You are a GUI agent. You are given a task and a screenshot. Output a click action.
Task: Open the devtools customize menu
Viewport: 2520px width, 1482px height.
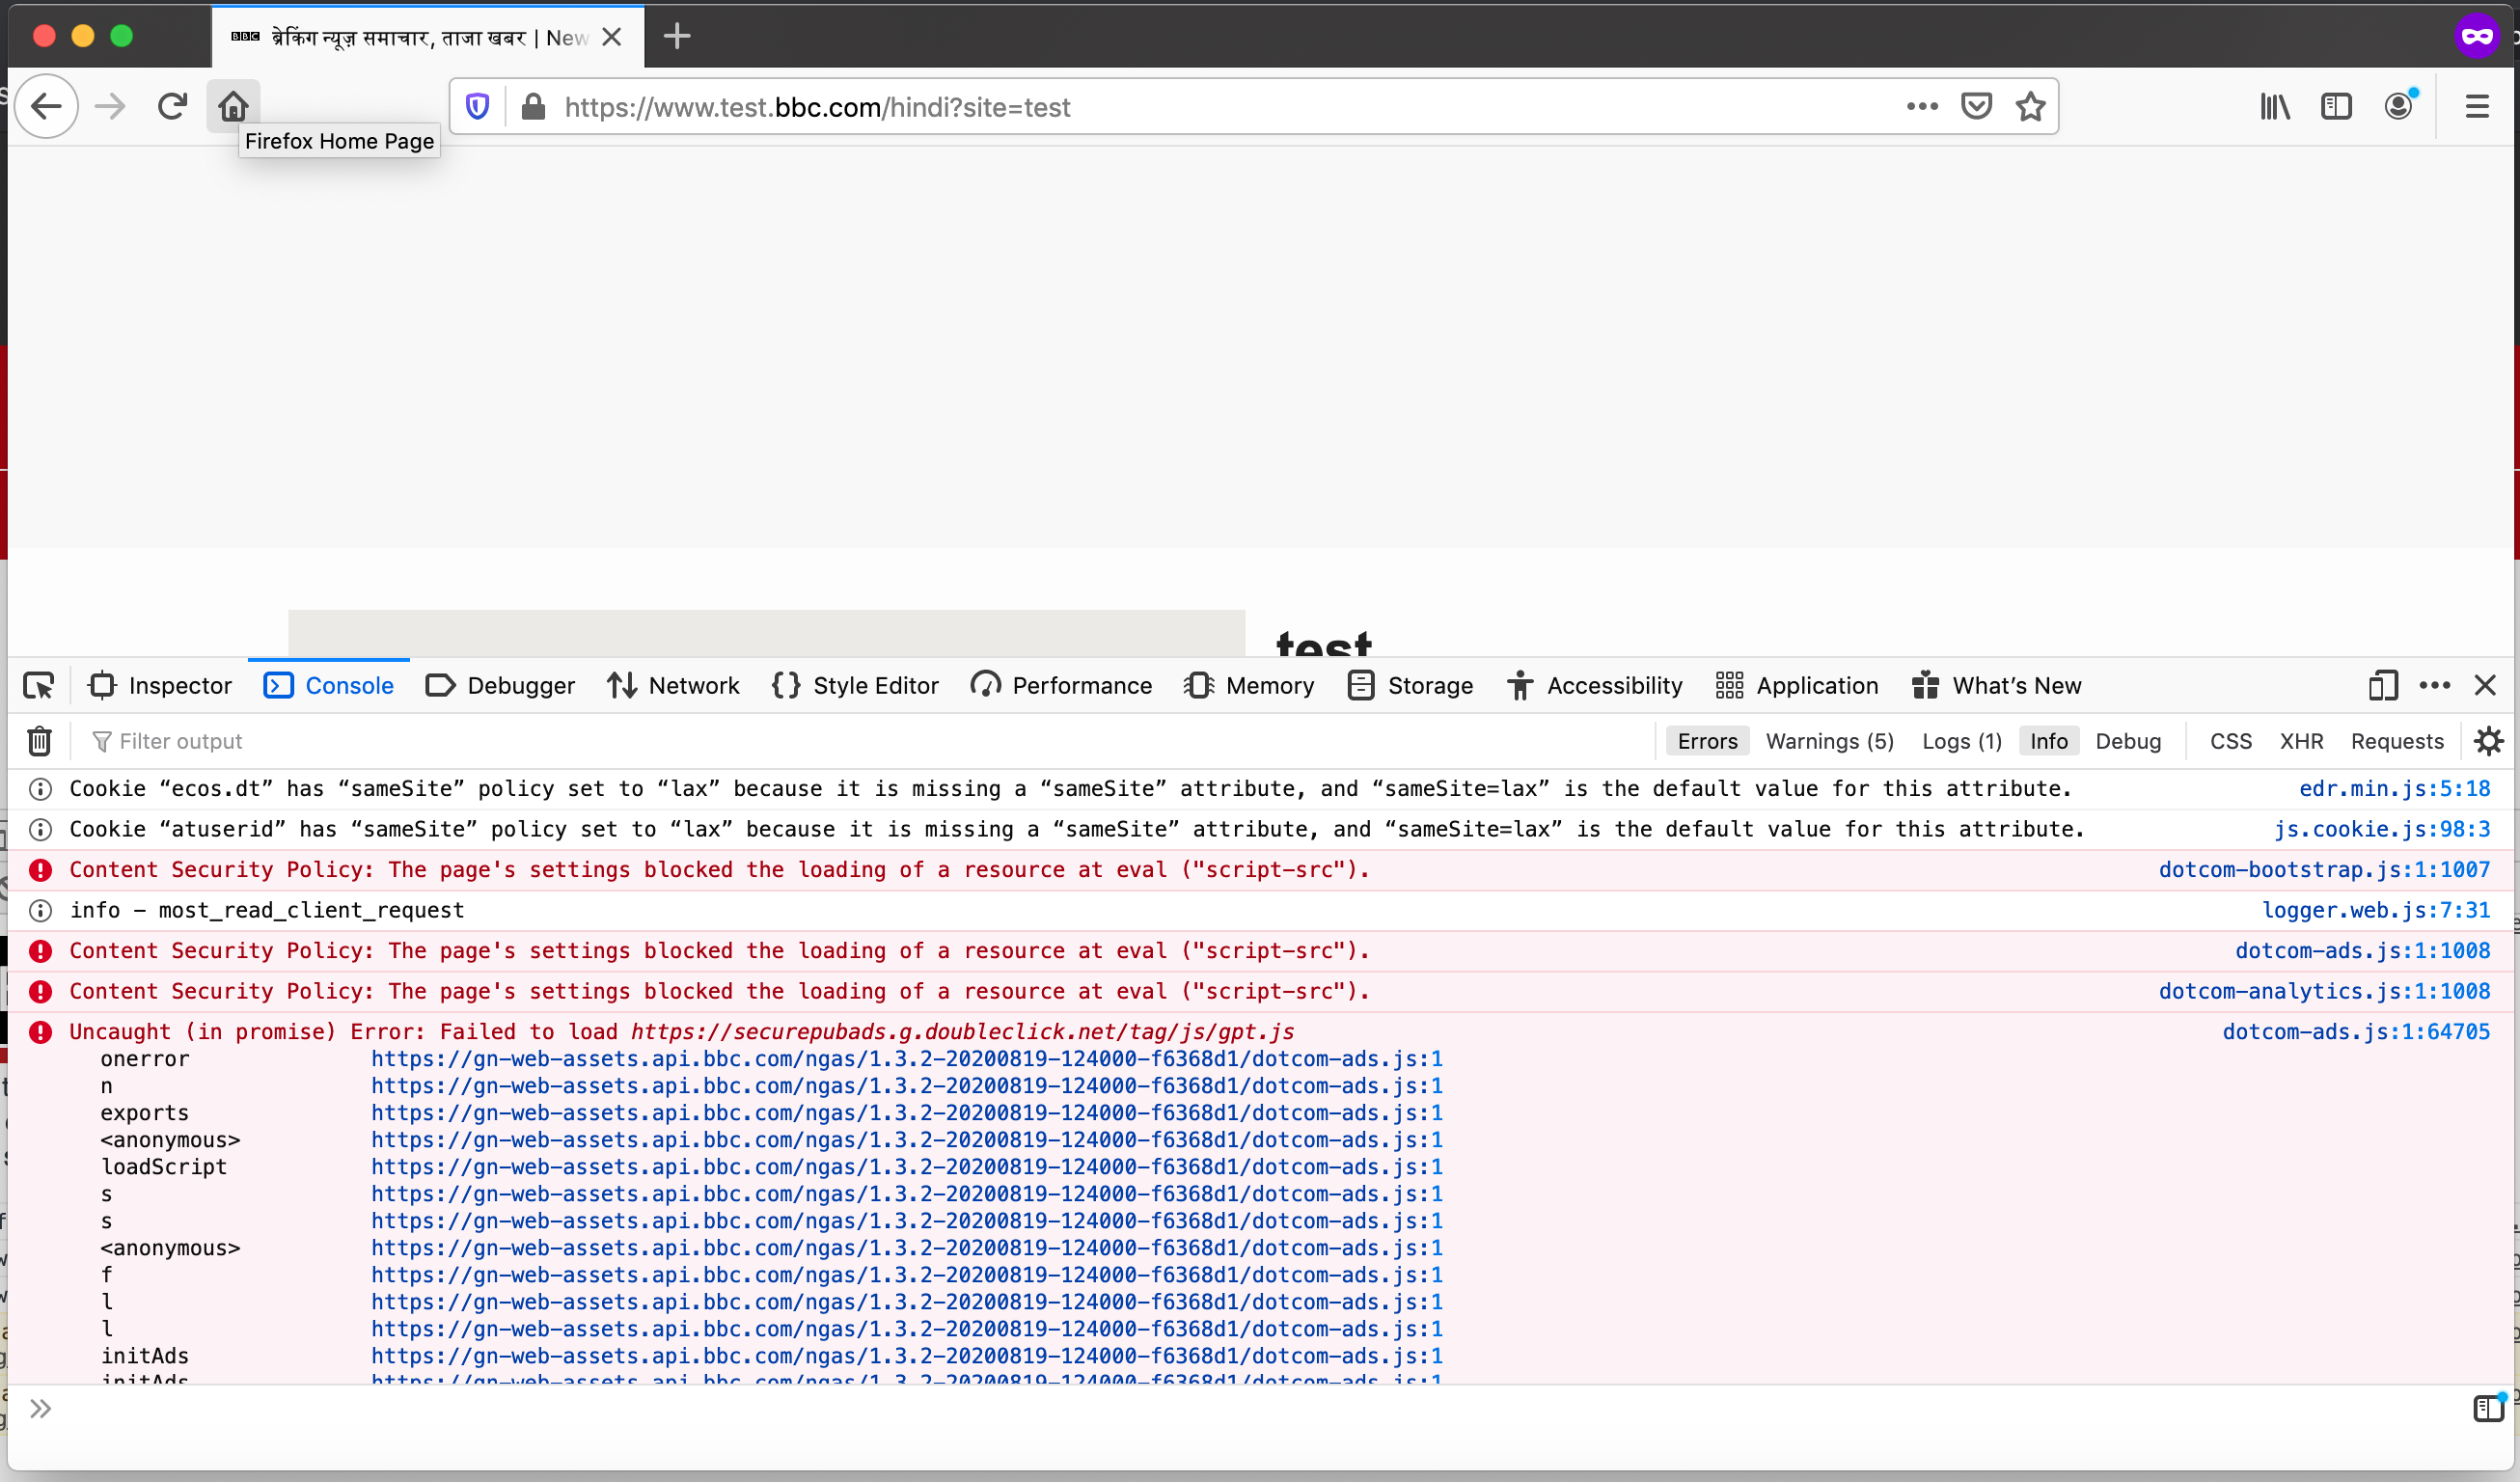point(2435,686)
